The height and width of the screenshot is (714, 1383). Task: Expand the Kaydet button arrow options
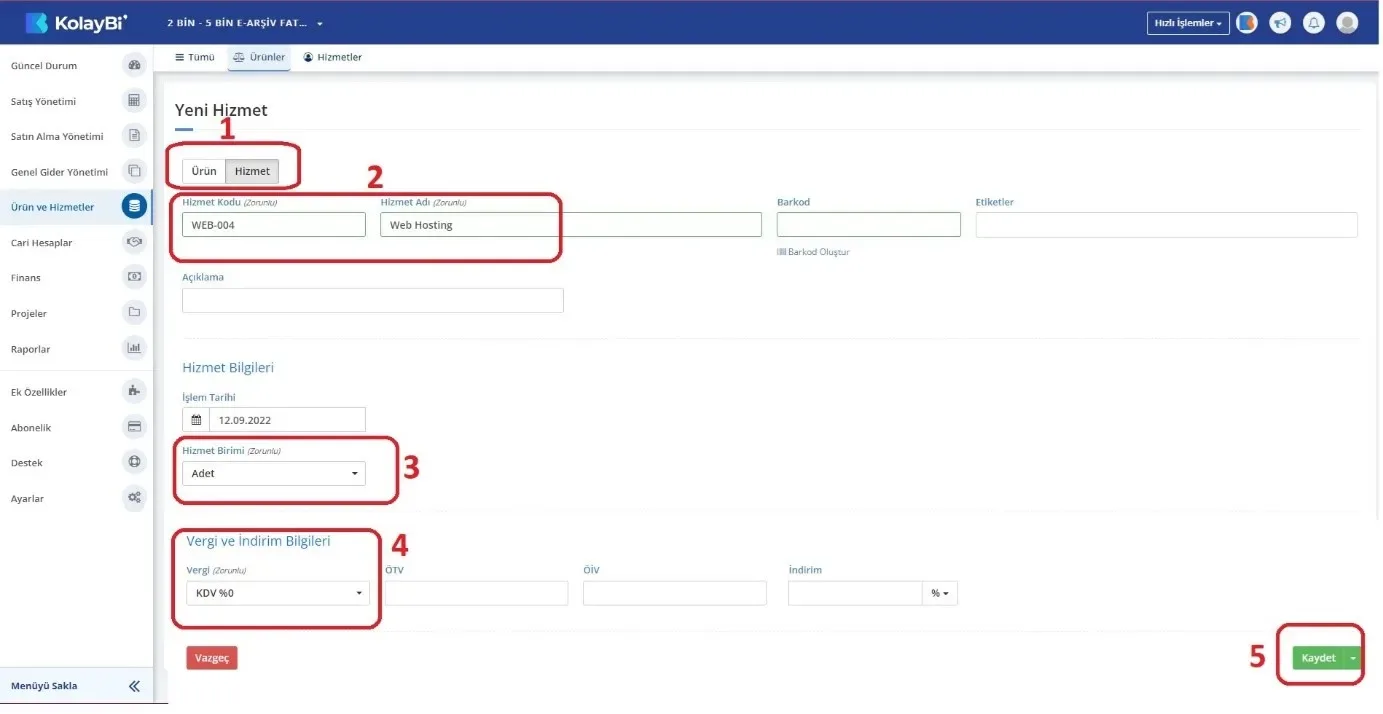click(1354, 658)
